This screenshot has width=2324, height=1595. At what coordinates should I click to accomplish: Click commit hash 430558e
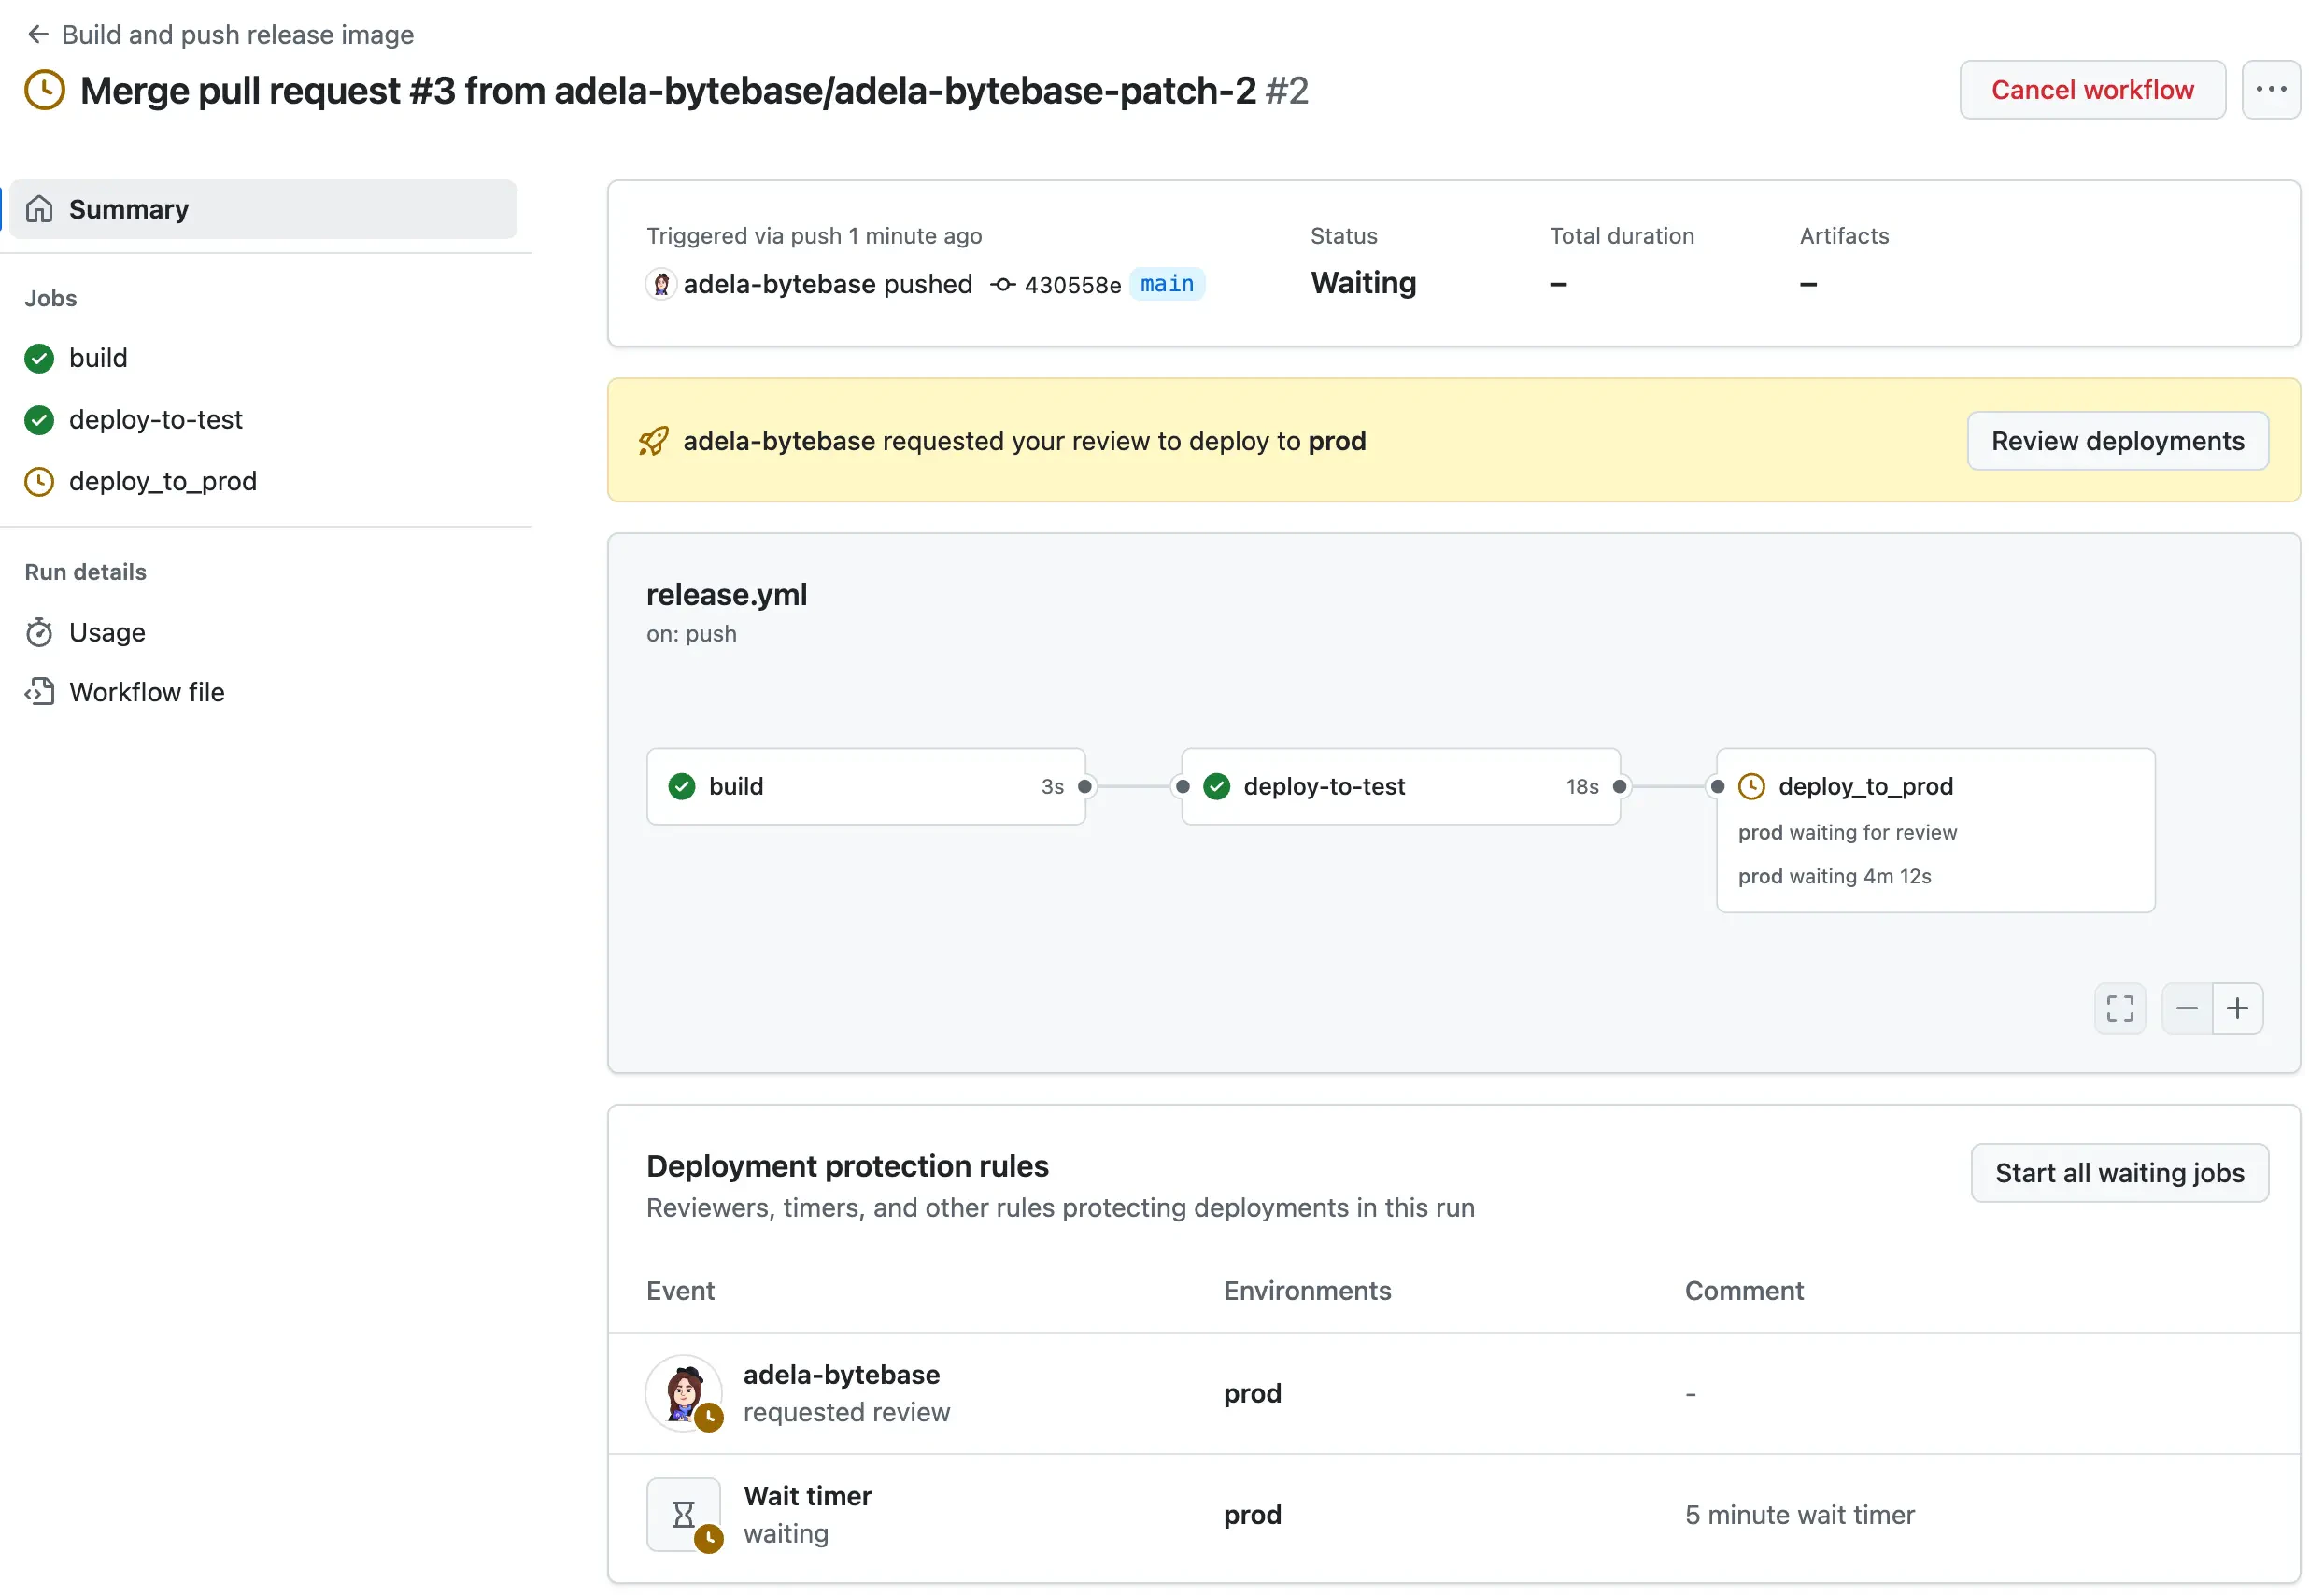(1072, 285)
